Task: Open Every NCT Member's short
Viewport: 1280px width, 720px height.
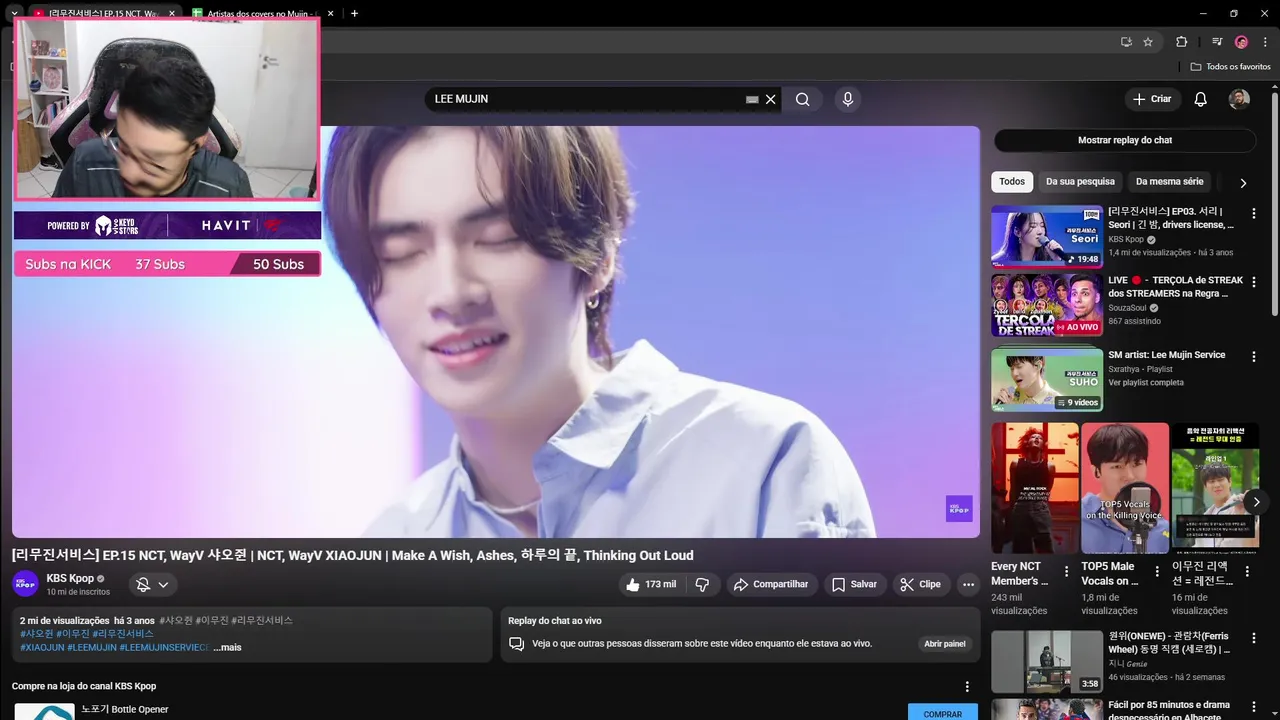Action: click(x=1034, y=488)
